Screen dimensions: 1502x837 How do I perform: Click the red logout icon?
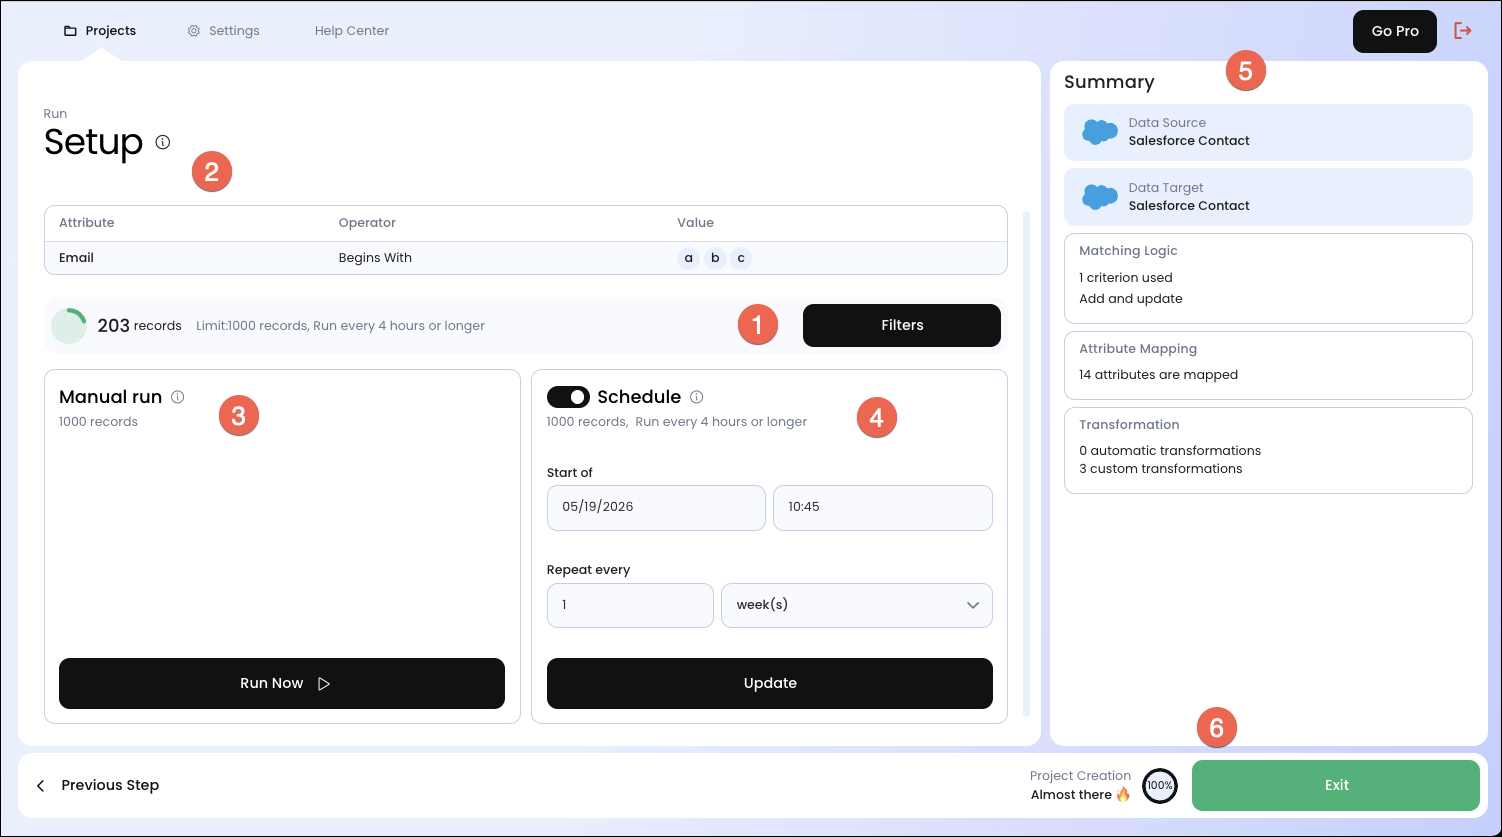point(1463,31)
